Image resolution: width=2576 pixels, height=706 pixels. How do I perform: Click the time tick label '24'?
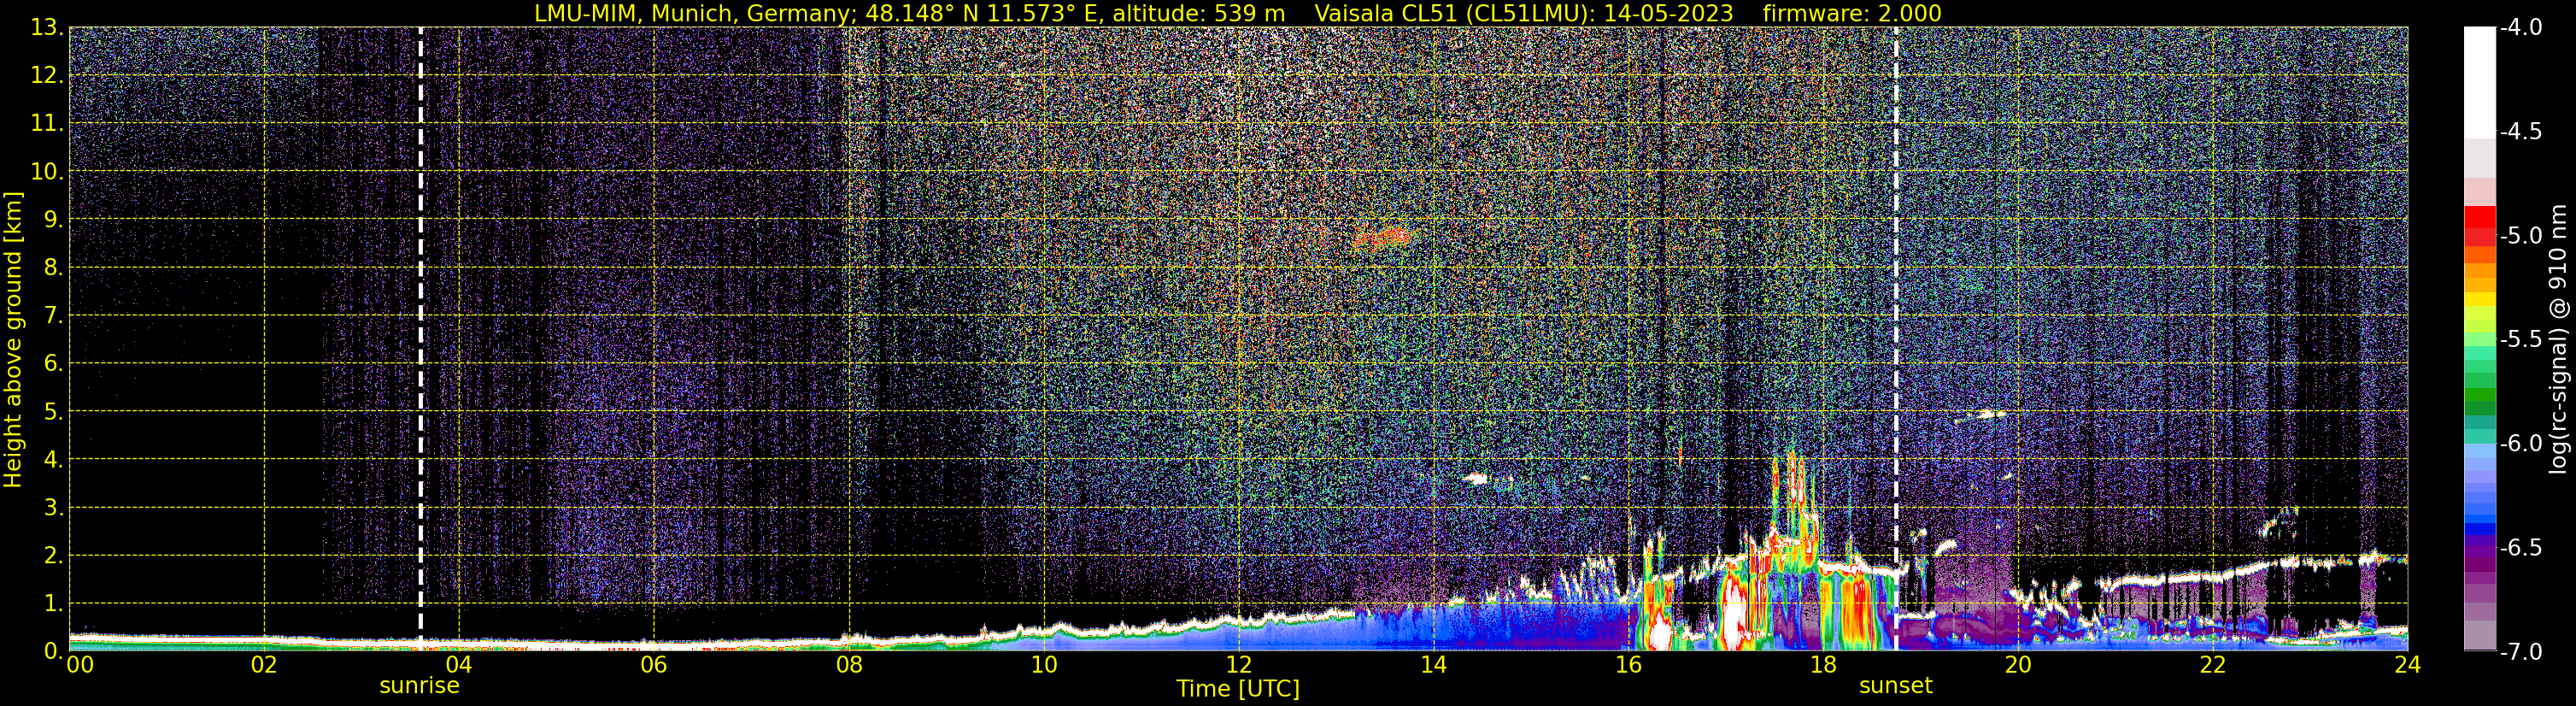click(2407, 665)
